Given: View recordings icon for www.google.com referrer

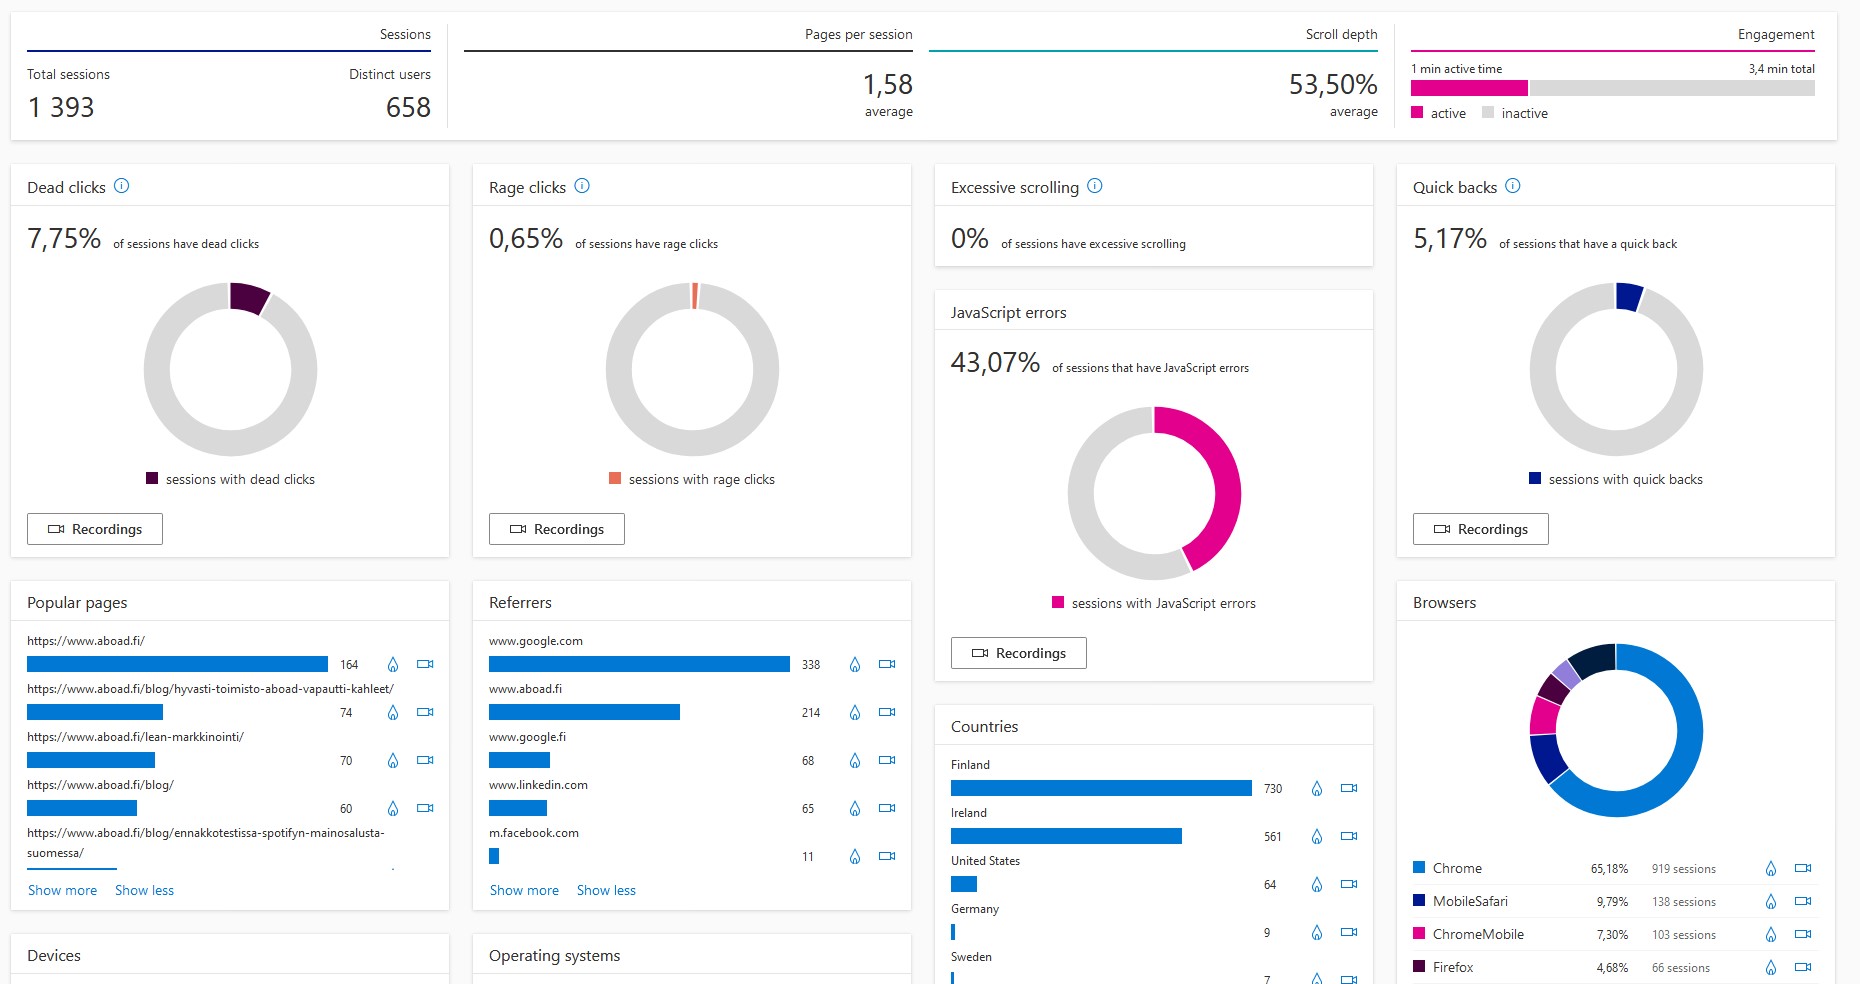Looking at the screenshot, I should click(887, 664).
